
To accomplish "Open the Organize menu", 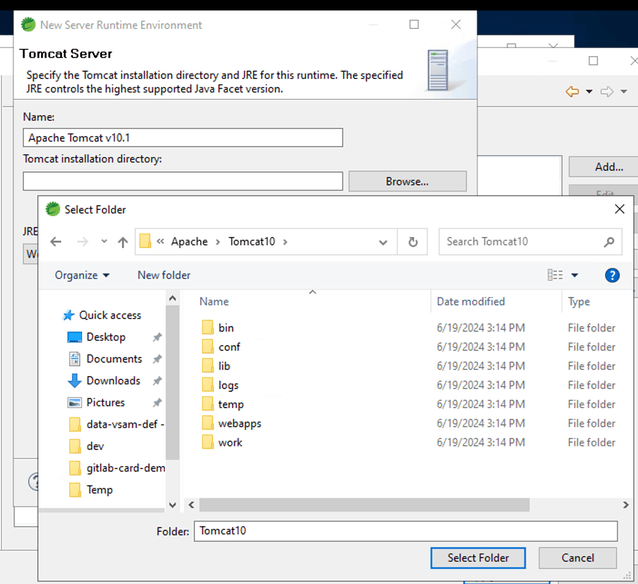I will pos(82,276).
